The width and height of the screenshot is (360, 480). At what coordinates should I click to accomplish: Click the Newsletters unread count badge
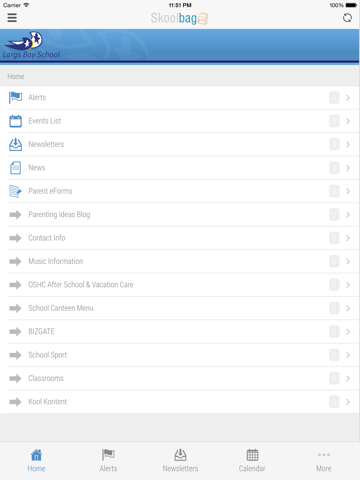(x=334, y=144)
